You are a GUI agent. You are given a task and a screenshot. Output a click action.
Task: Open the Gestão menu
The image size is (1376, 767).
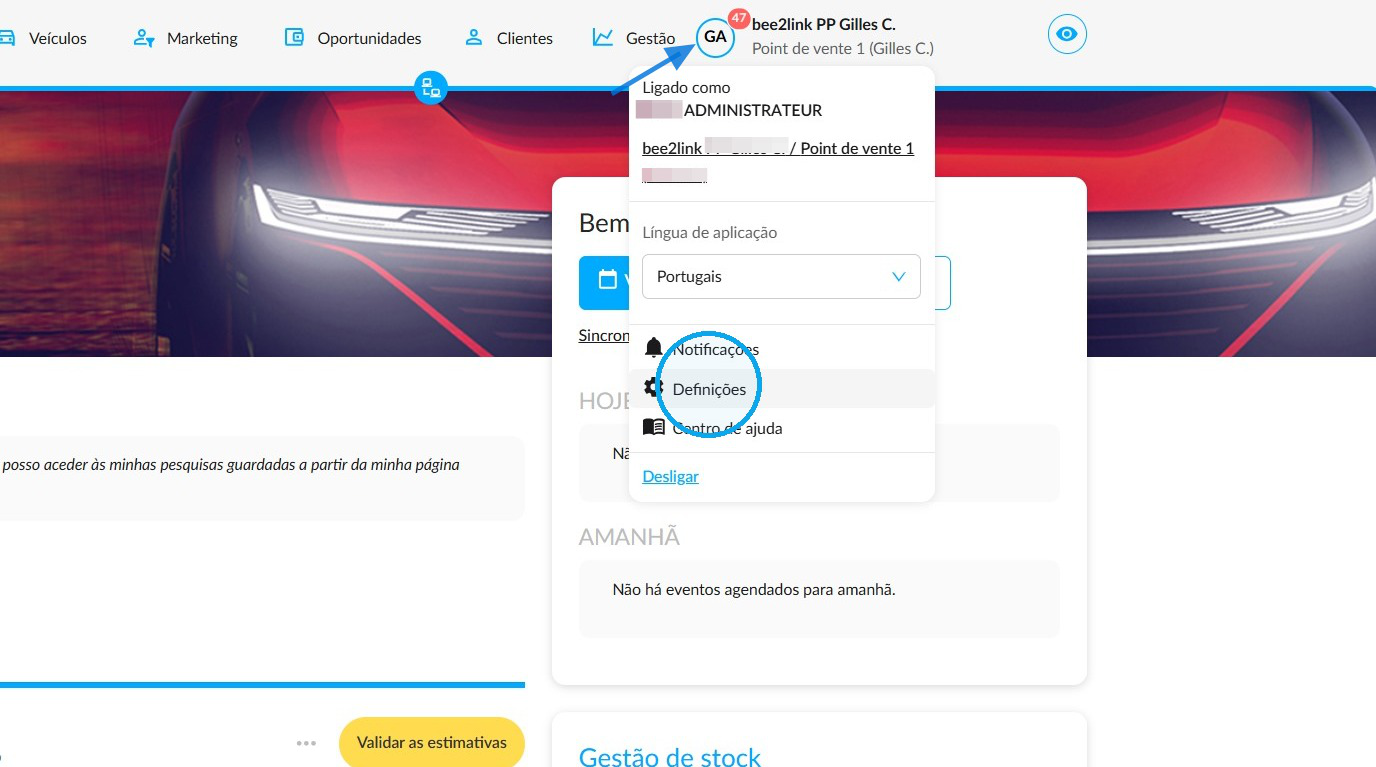(x=634, y=38)
